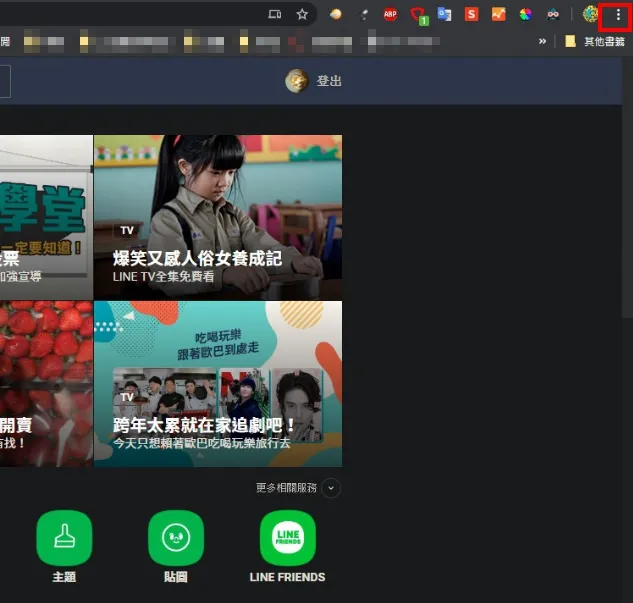Show hidden bookmarks with the » arrow
This screenshot has width=633, height=603.
(x=543, y=41)
